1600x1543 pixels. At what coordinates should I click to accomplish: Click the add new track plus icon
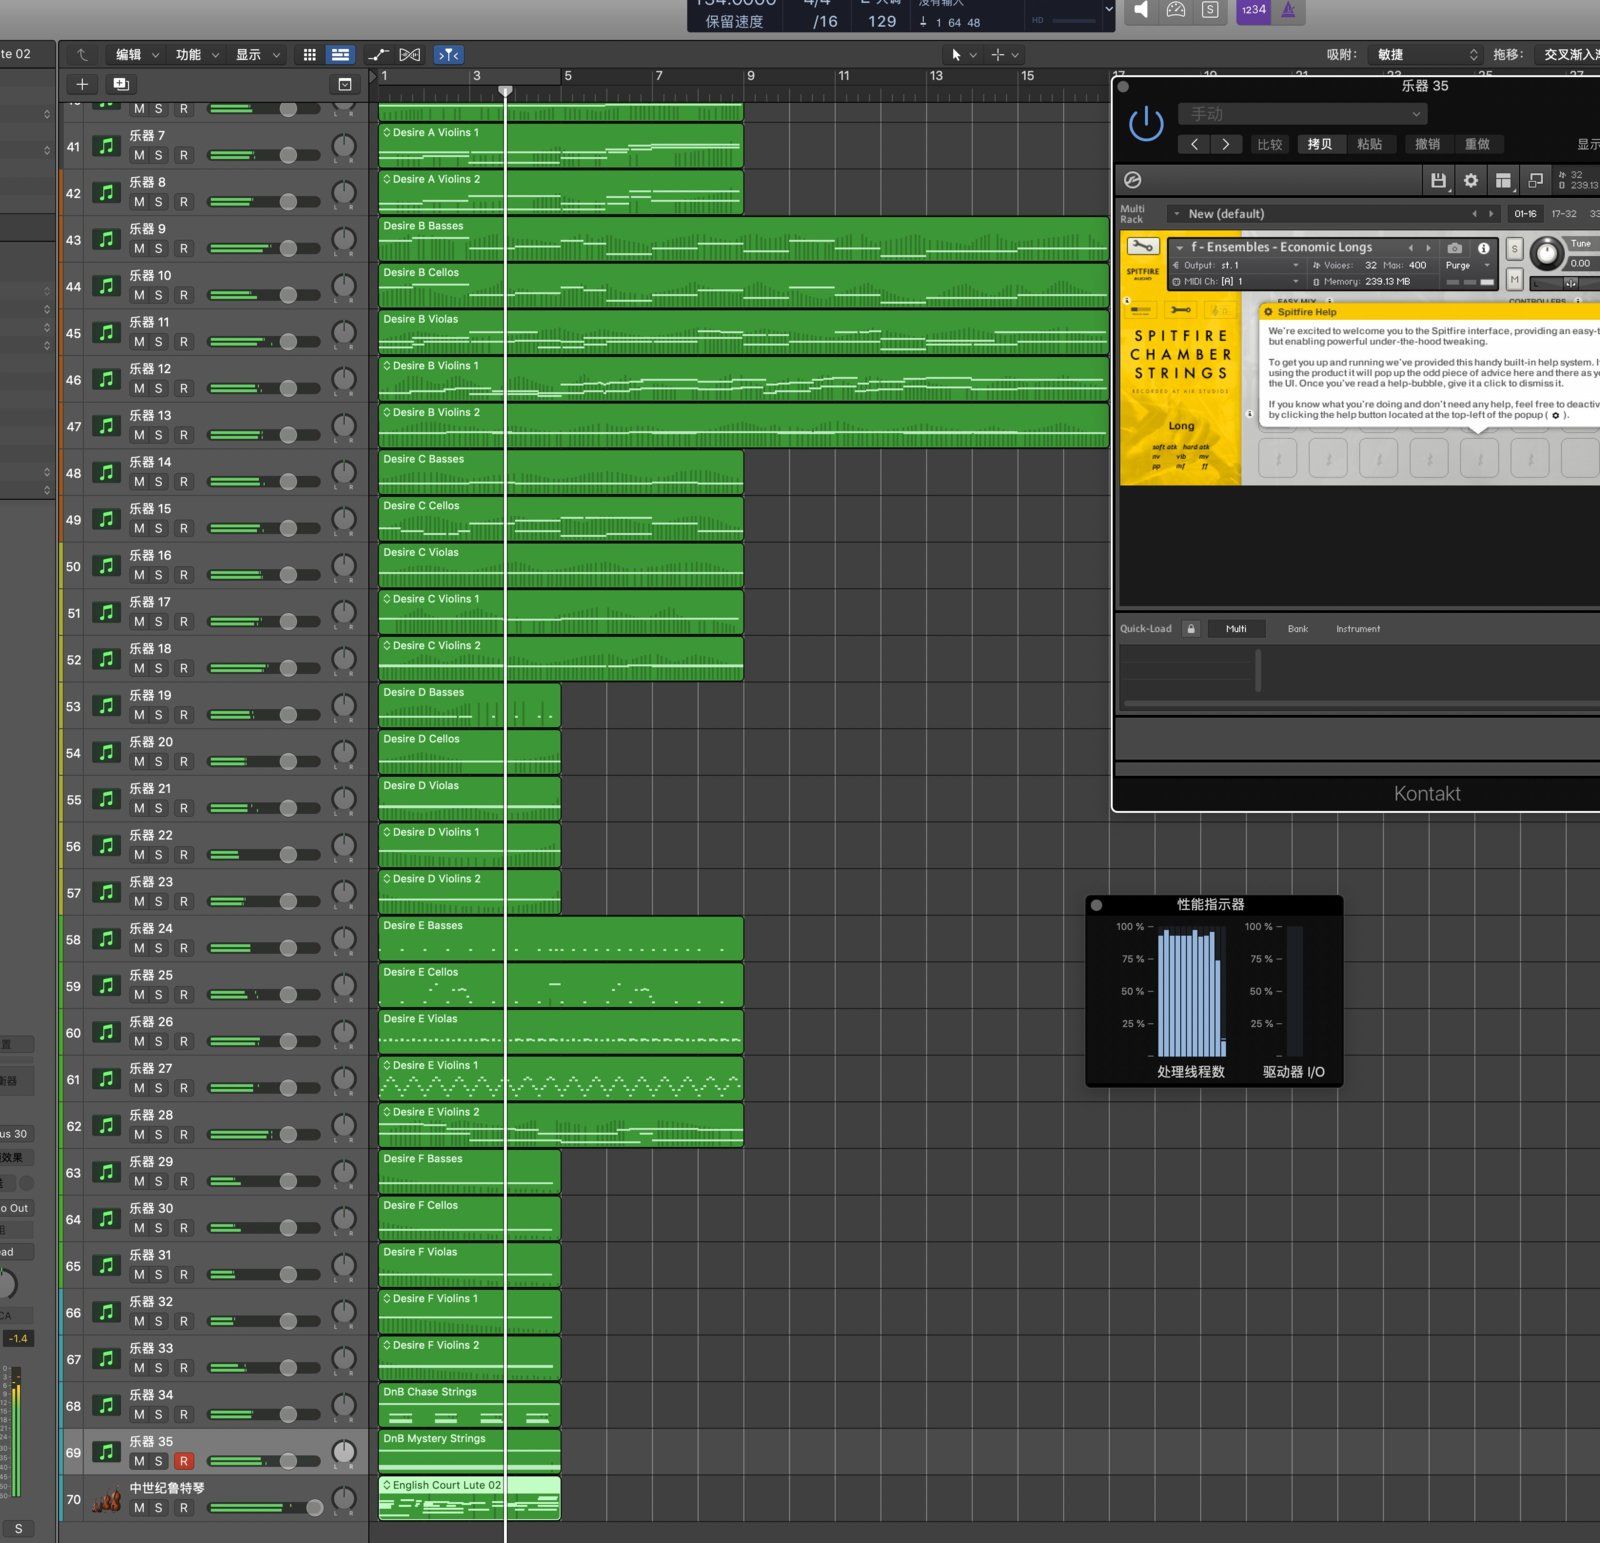[x=82, y=84]
